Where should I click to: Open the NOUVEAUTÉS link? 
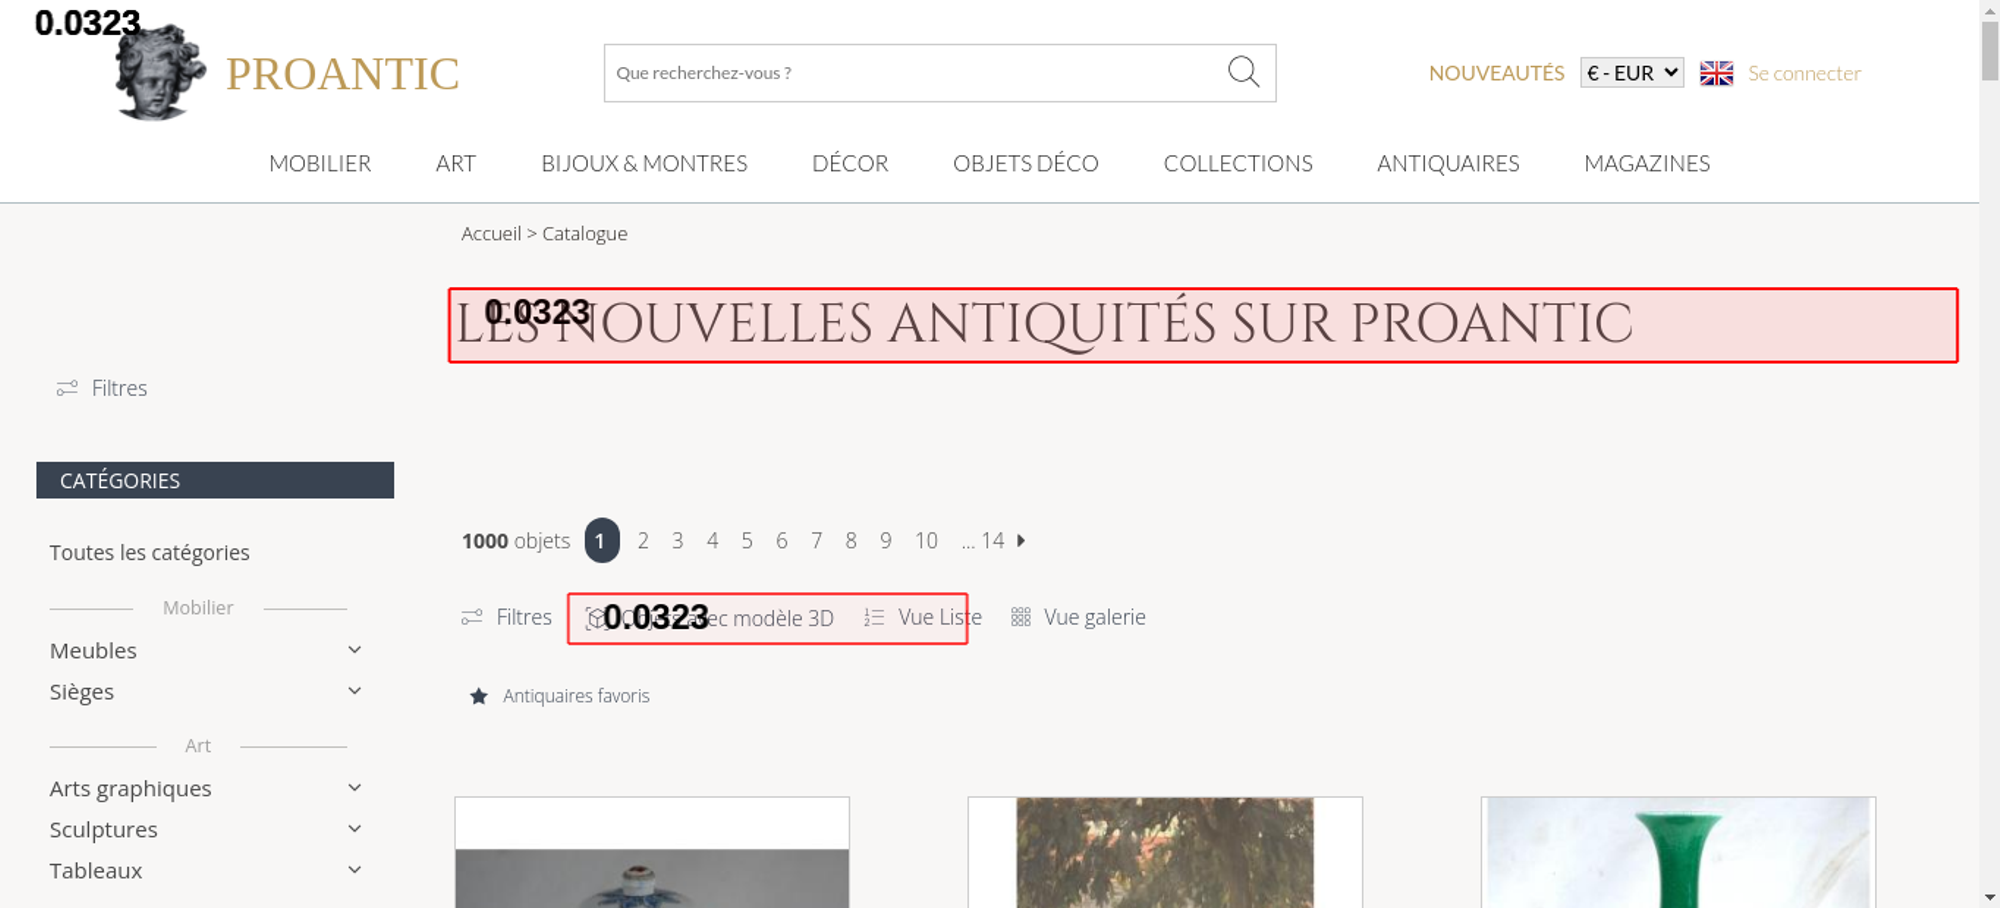[x=1496, y=73]
